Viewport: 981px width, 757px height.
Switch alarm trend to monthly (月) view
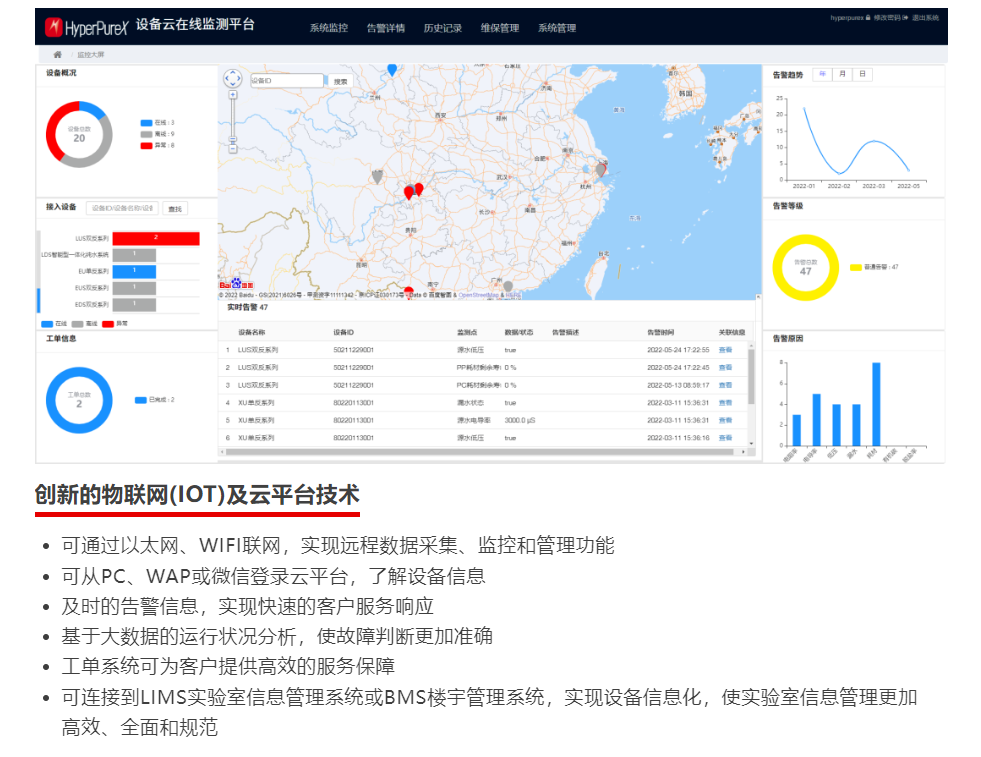(842, 74)
